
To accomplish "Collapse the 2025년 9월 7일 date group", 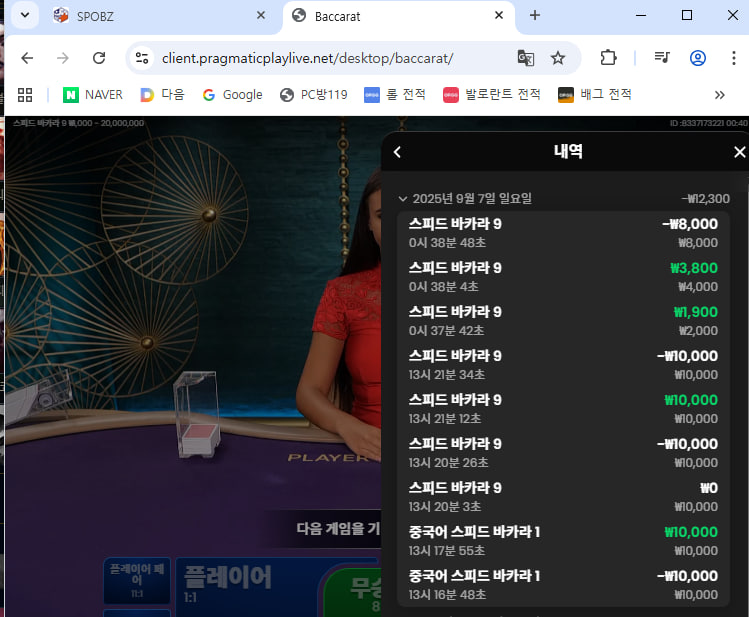I will pos(403,198).
